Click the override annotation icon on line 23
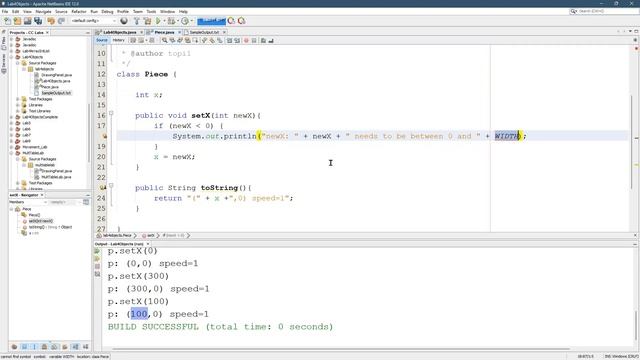The width and height of the screenshot is (640, 360). point(103,188)
